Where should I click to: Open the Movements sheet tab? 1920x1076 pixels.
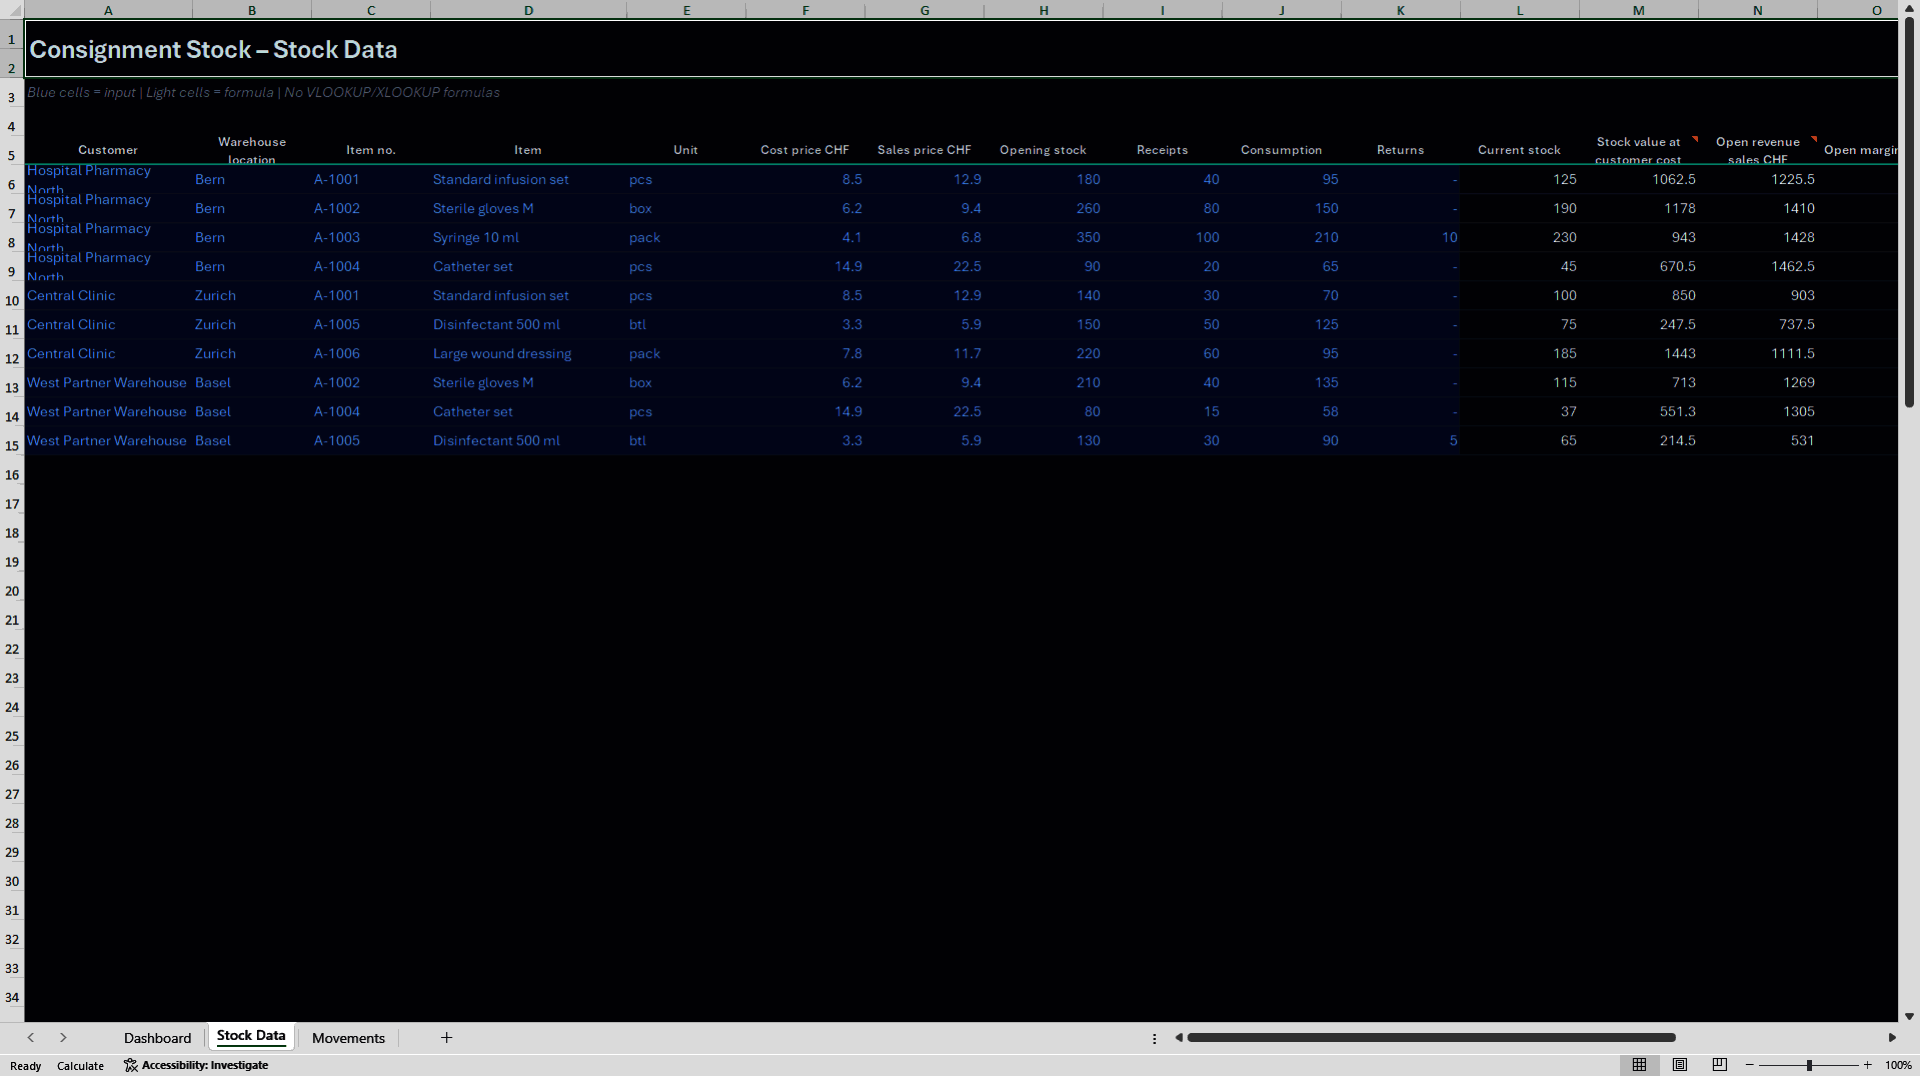[348, 1038]
